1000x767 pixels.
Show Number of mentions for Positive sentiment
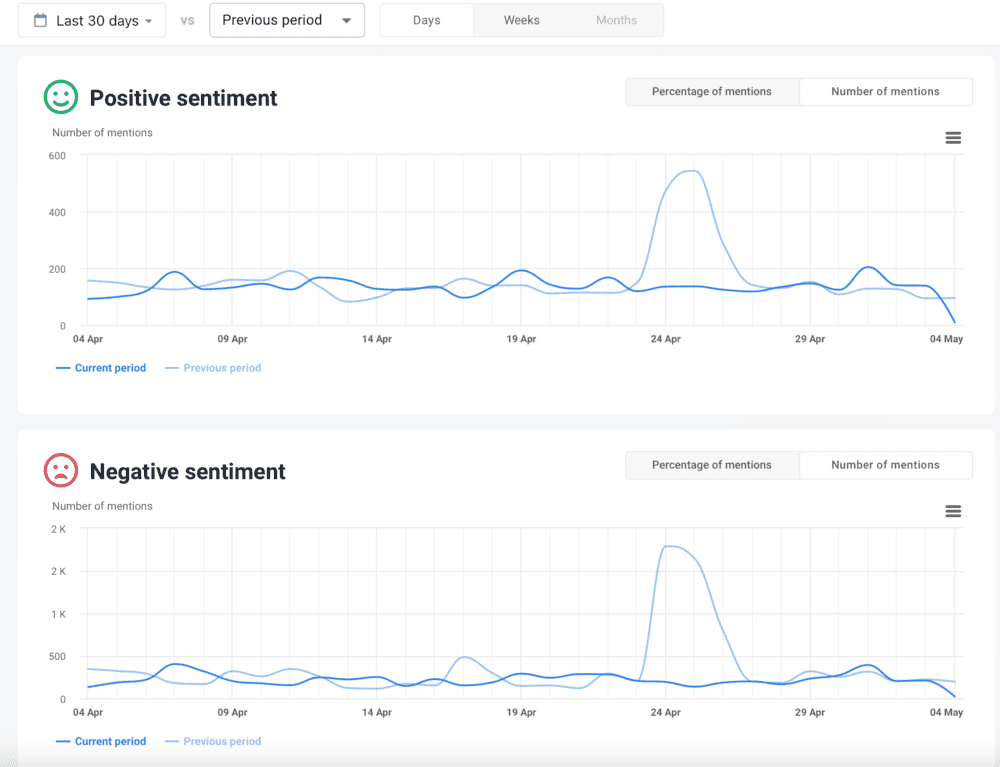(x=885, y=92)
